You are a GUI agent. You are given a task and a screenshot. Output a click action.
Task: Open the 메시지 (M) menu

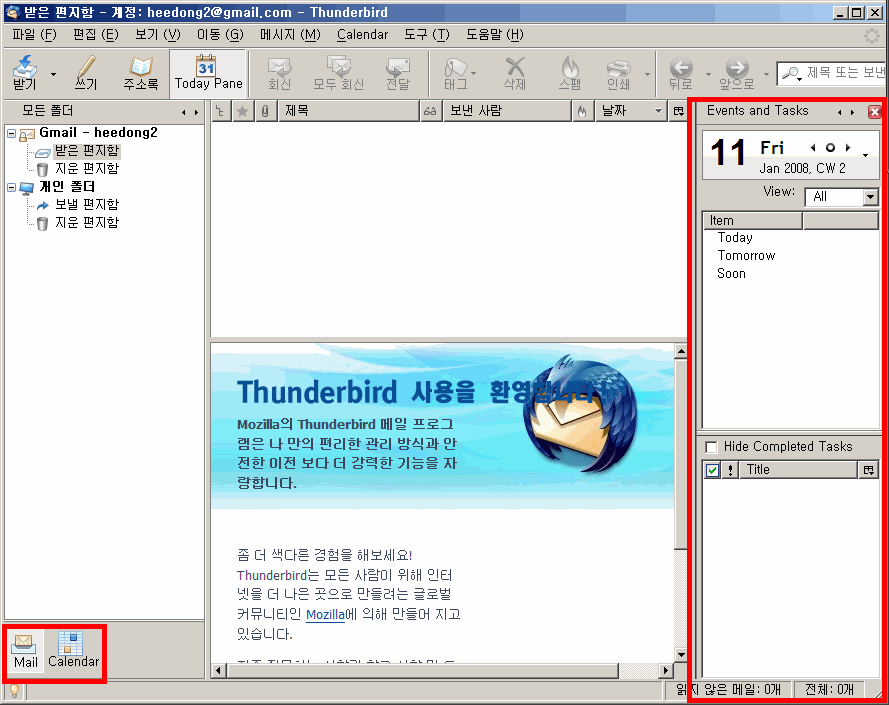[x=290, y=35]
